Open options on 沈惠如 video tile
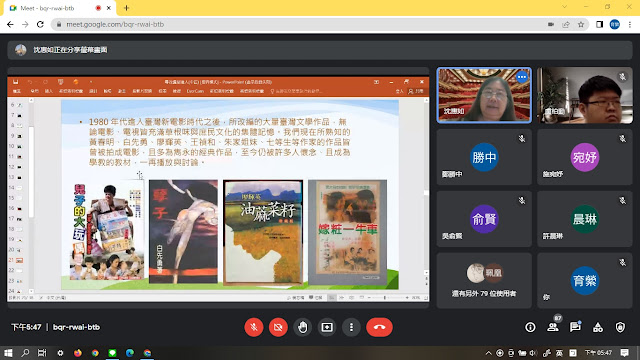 point(522,77)
